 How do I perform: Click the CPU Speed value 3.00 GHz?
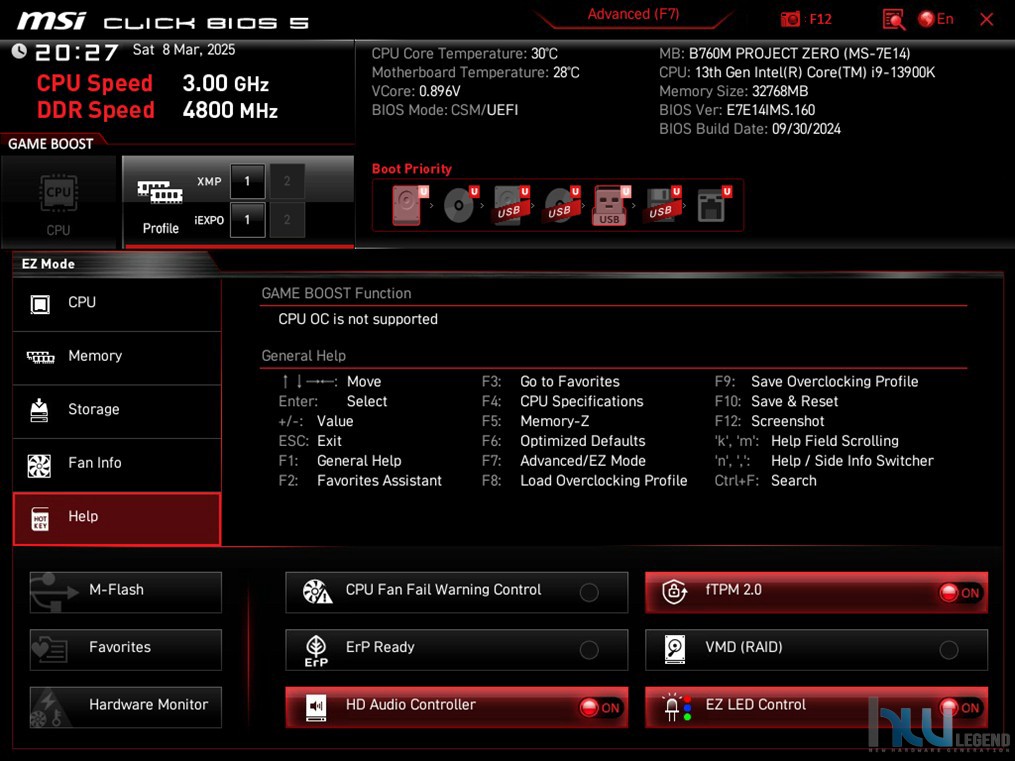[225, 83]
